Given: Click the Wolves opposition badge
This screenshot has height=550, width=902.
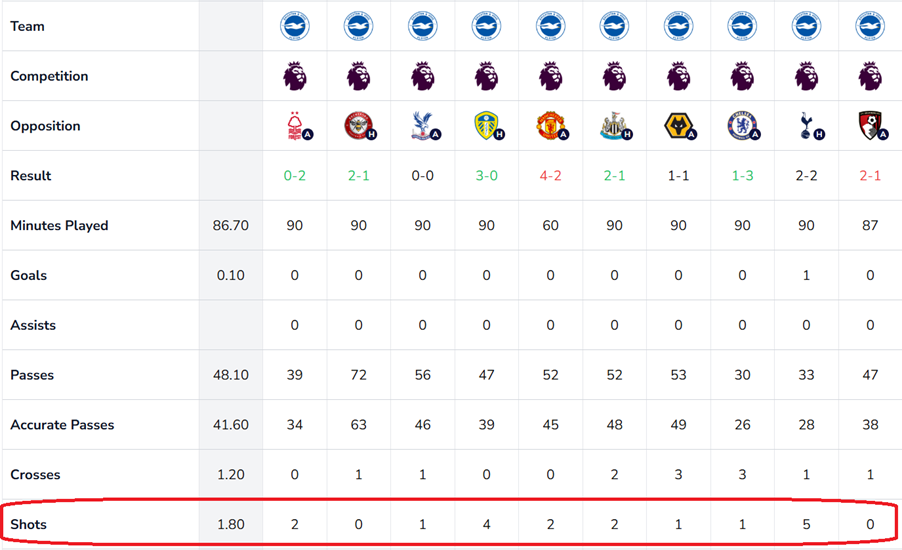Looking at the screenshot, I should tap(678, 126).
